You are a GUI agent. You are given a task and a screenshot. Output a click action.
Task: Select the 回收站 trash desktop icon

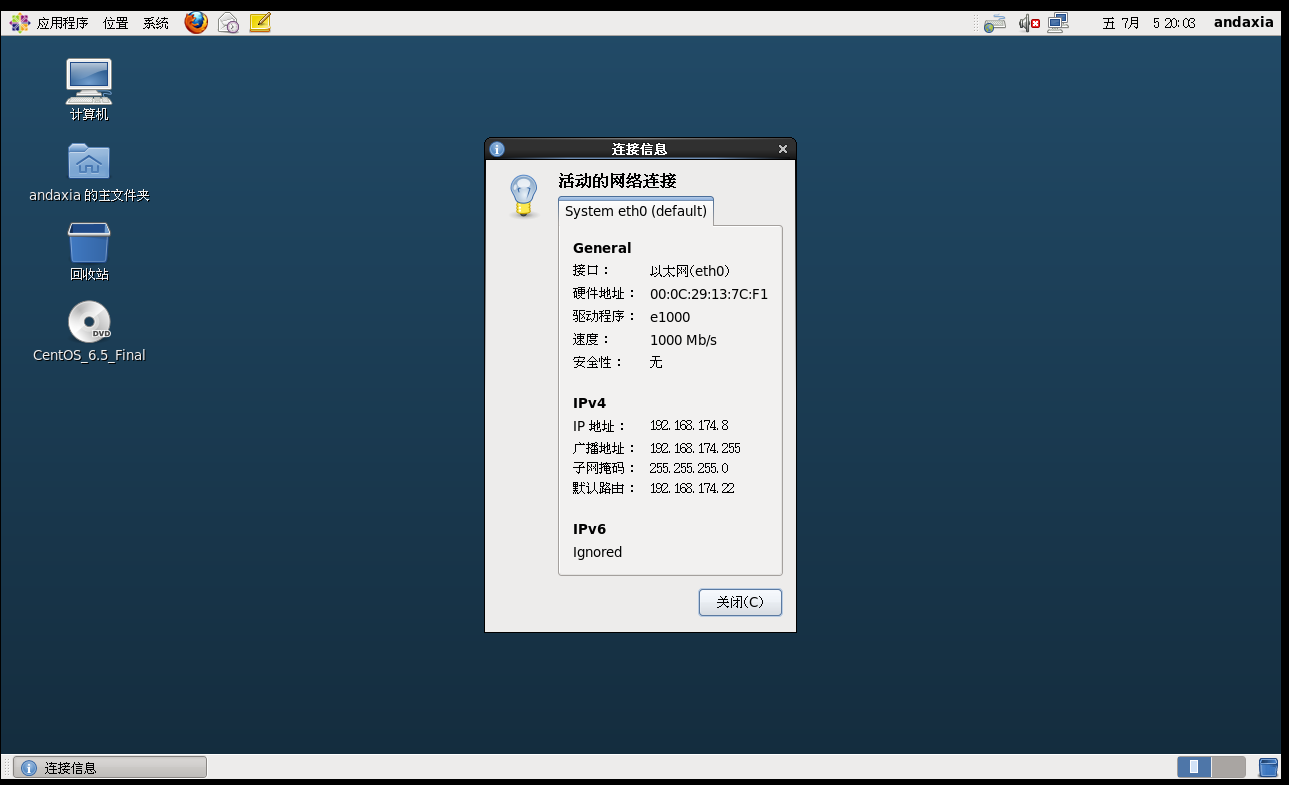click(x=89, y=251)
